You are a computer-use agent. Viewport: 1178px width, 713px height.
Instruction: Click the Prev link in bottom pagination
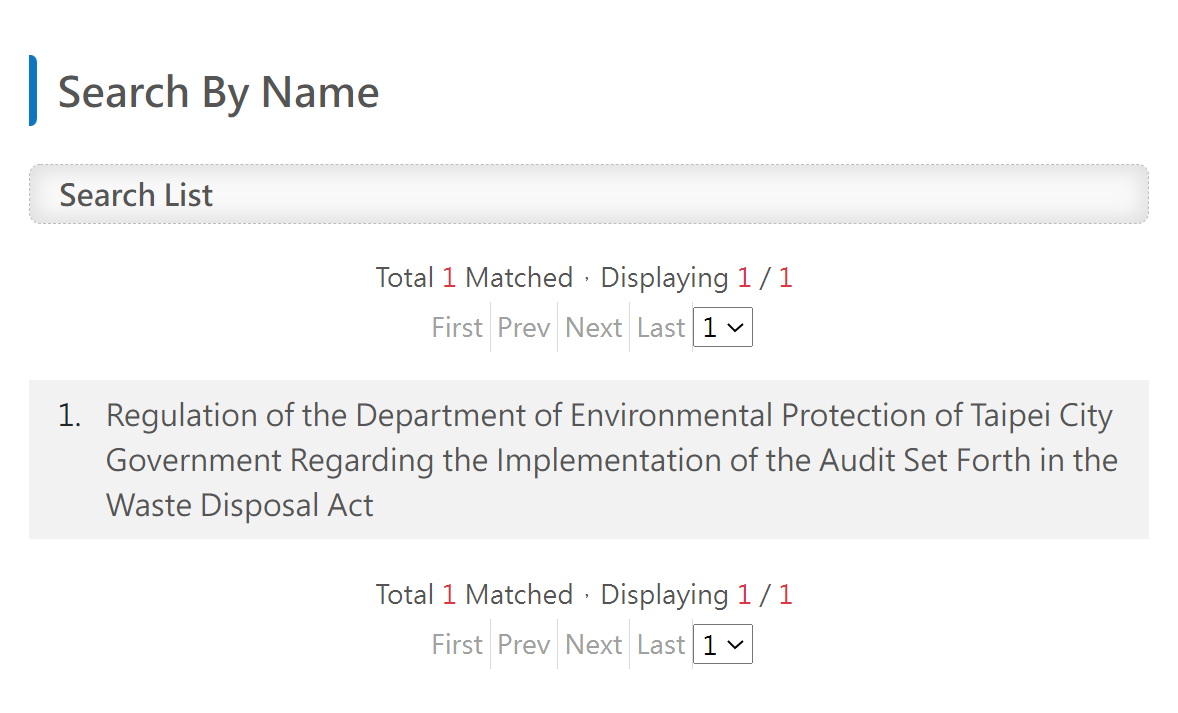click(x=523, y=644)
